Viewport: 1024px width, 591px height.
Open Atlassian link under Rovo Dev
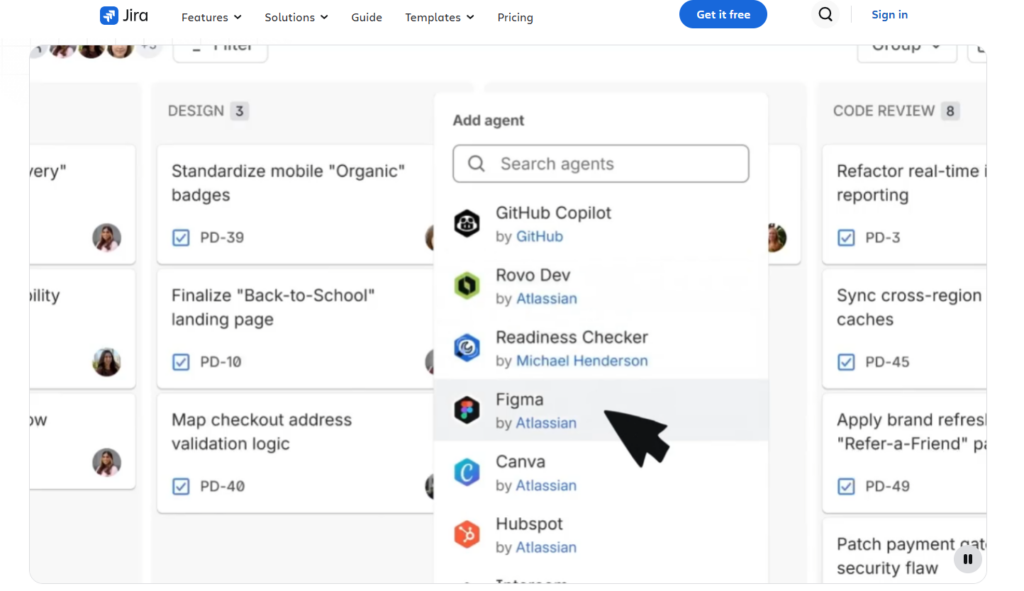[547, 298]
